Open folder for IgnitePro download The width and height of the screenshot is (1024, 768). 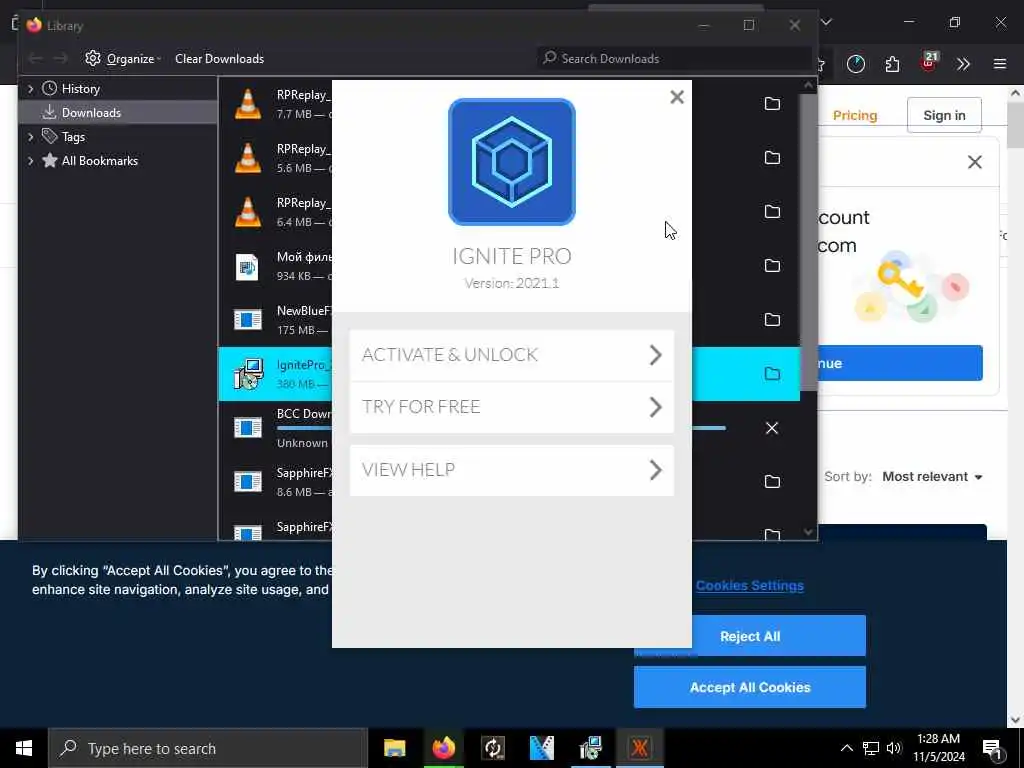772,374
